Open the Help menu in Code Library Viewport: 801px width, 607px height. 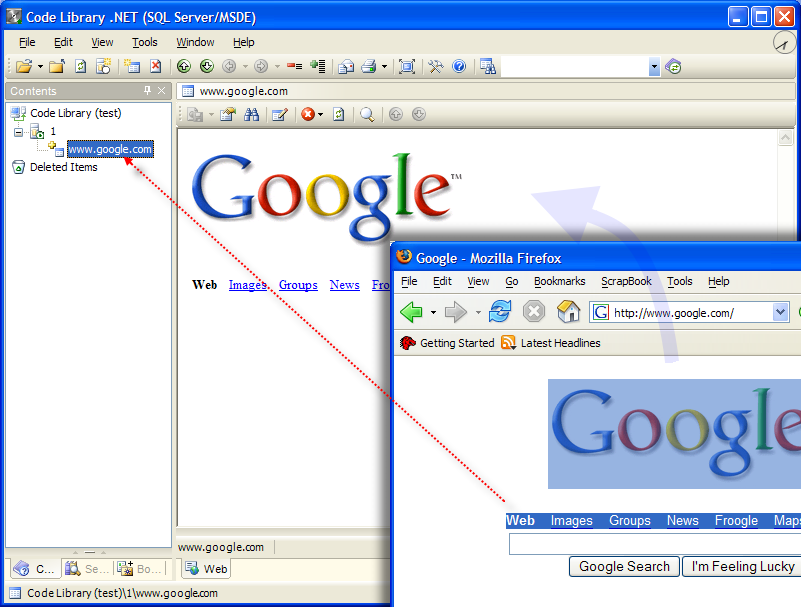[244, 42]
